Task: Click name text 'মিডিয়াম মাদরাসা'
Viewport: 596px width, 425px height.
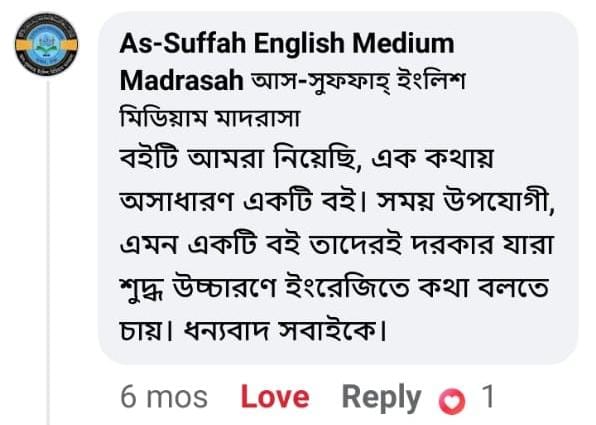Action: tap(210, 119)
